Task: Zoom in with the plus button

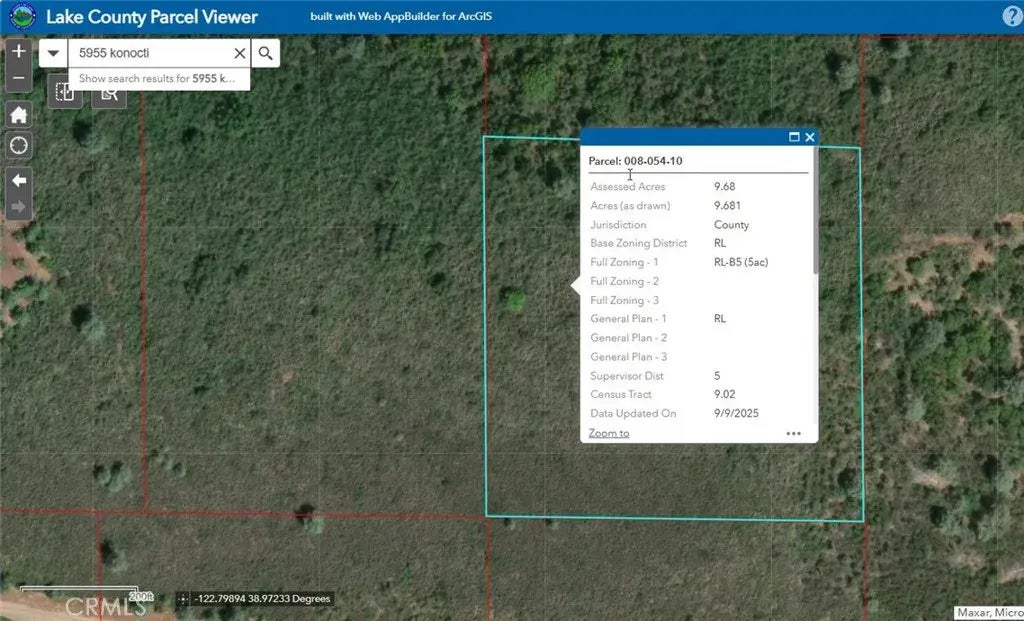Action: coord(19,52)
